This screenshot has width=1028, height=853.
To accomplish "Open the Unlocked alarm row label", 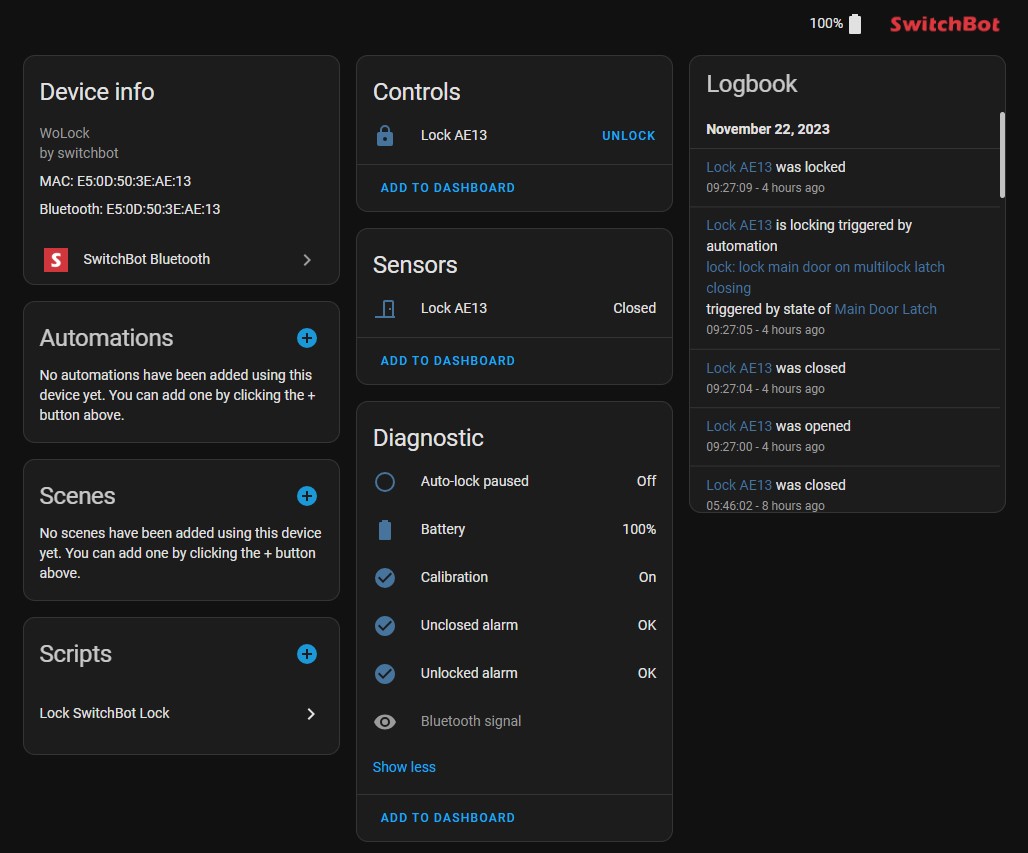I will (x=469, y=673).
